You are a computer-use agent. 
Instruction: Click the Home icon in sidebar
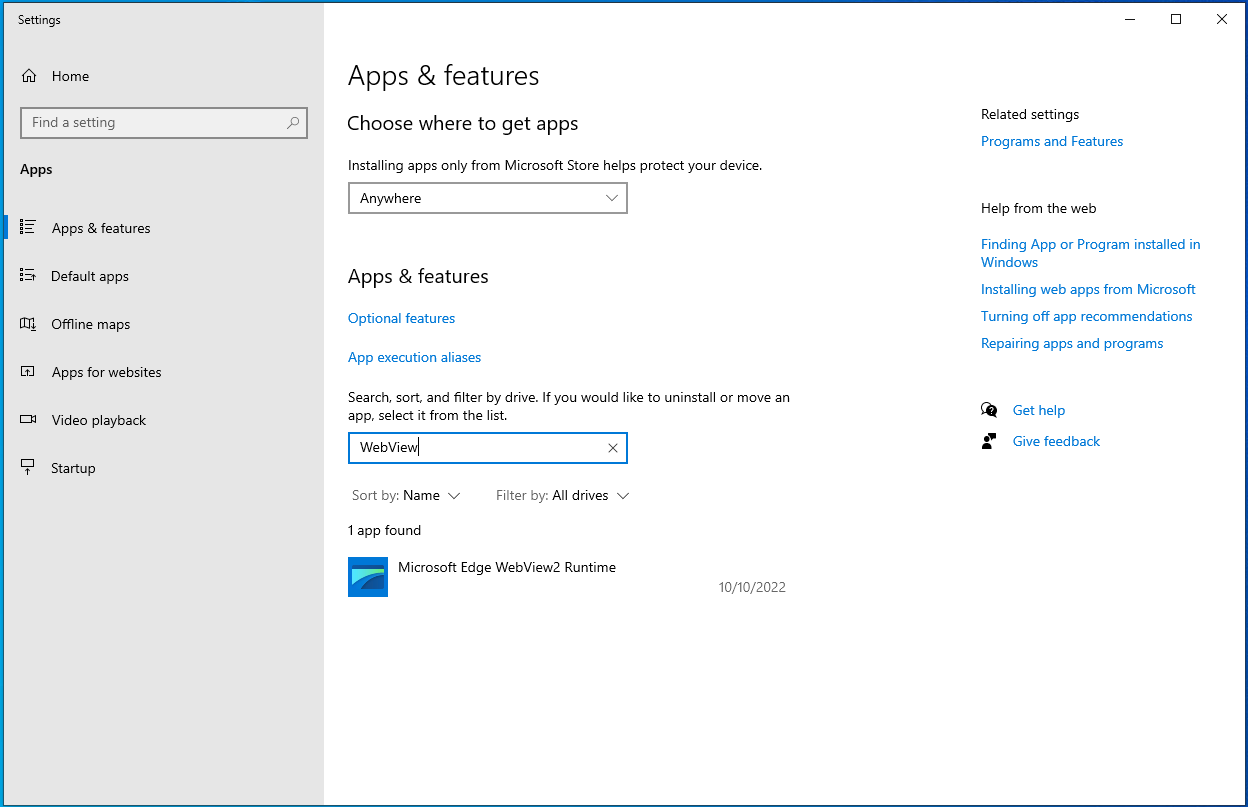tap(29, 76)
